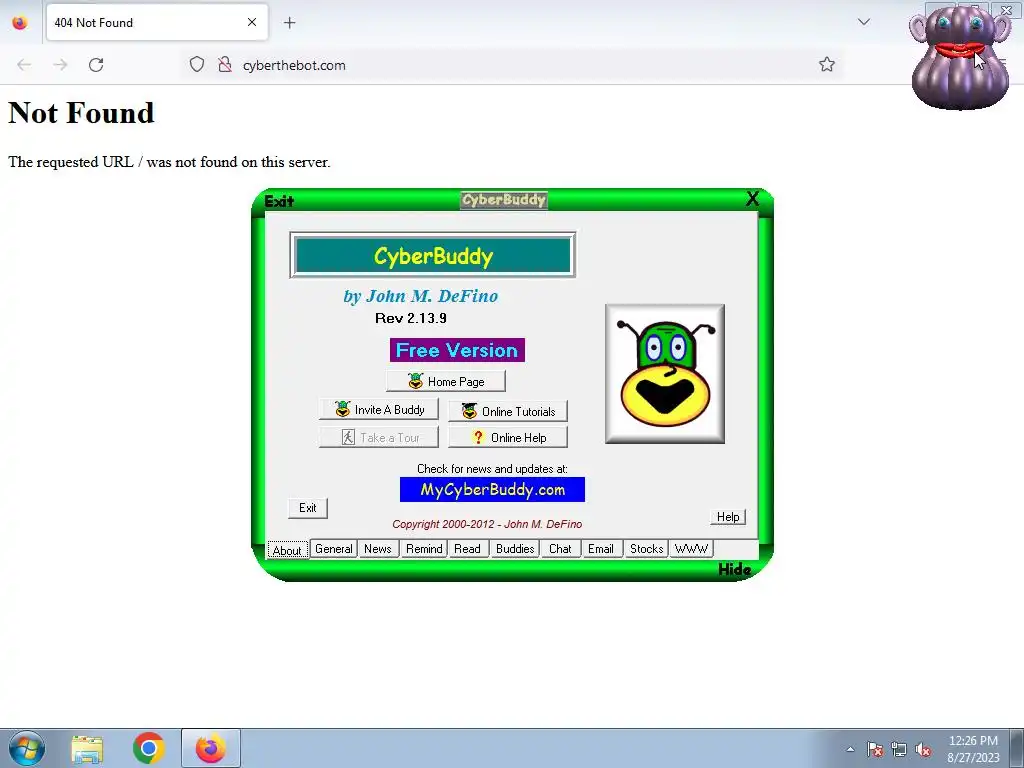Image resolution: width=1024 pixels, height=768 pixels.
Task: Click the browser forward arrow
Action: pos(60,65)
